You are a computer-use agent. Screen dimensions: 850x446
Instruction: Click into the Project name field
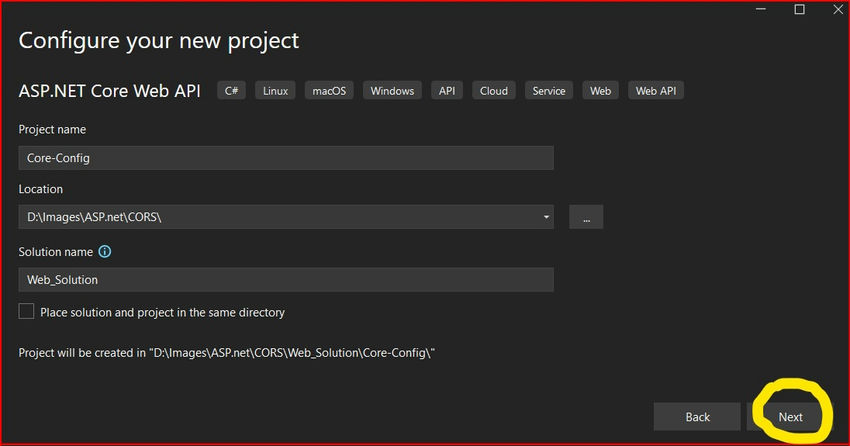point(285,158)
